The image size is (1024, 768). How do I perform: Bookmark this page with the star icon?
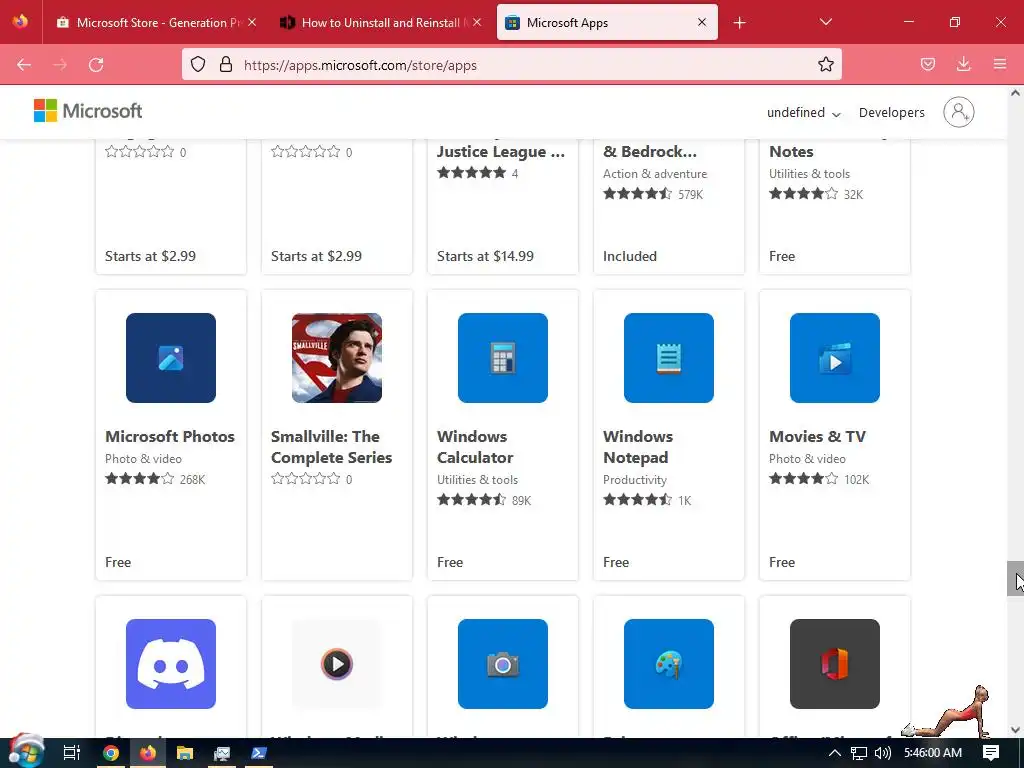[x=825, y=65]
